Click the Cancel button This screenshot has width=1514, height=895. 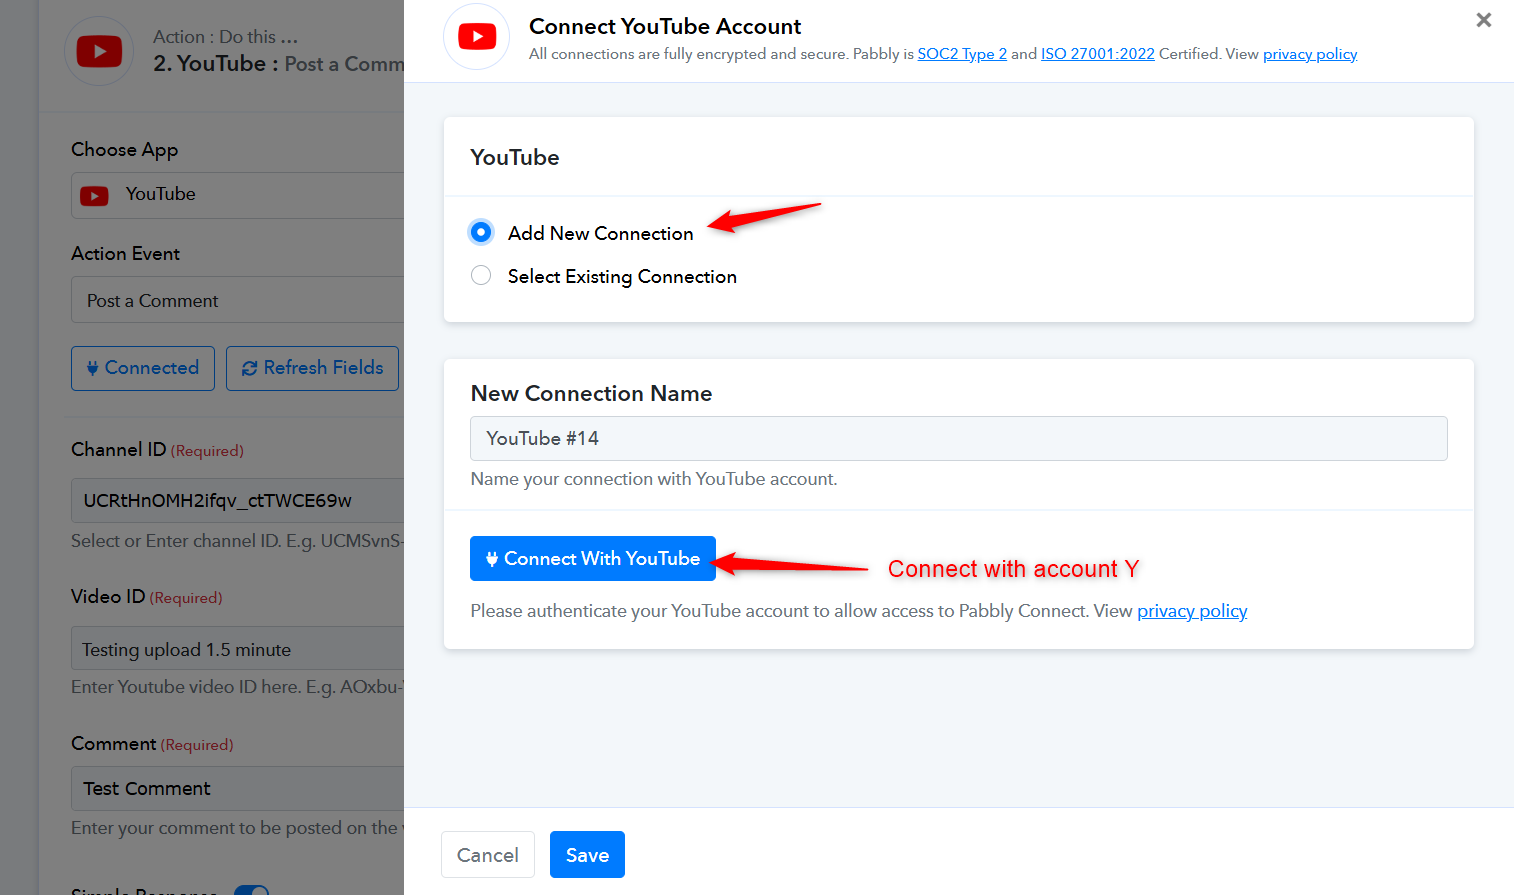point(487,855)
